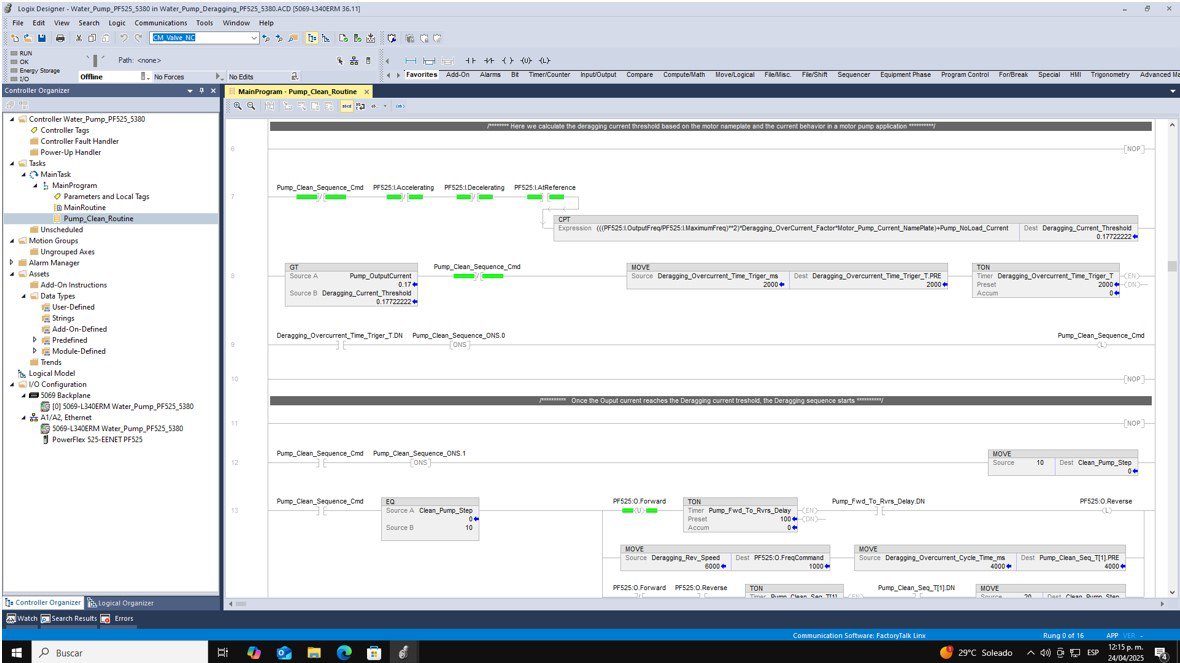Collapse the I/O Configuration tree node

(12, 385)
